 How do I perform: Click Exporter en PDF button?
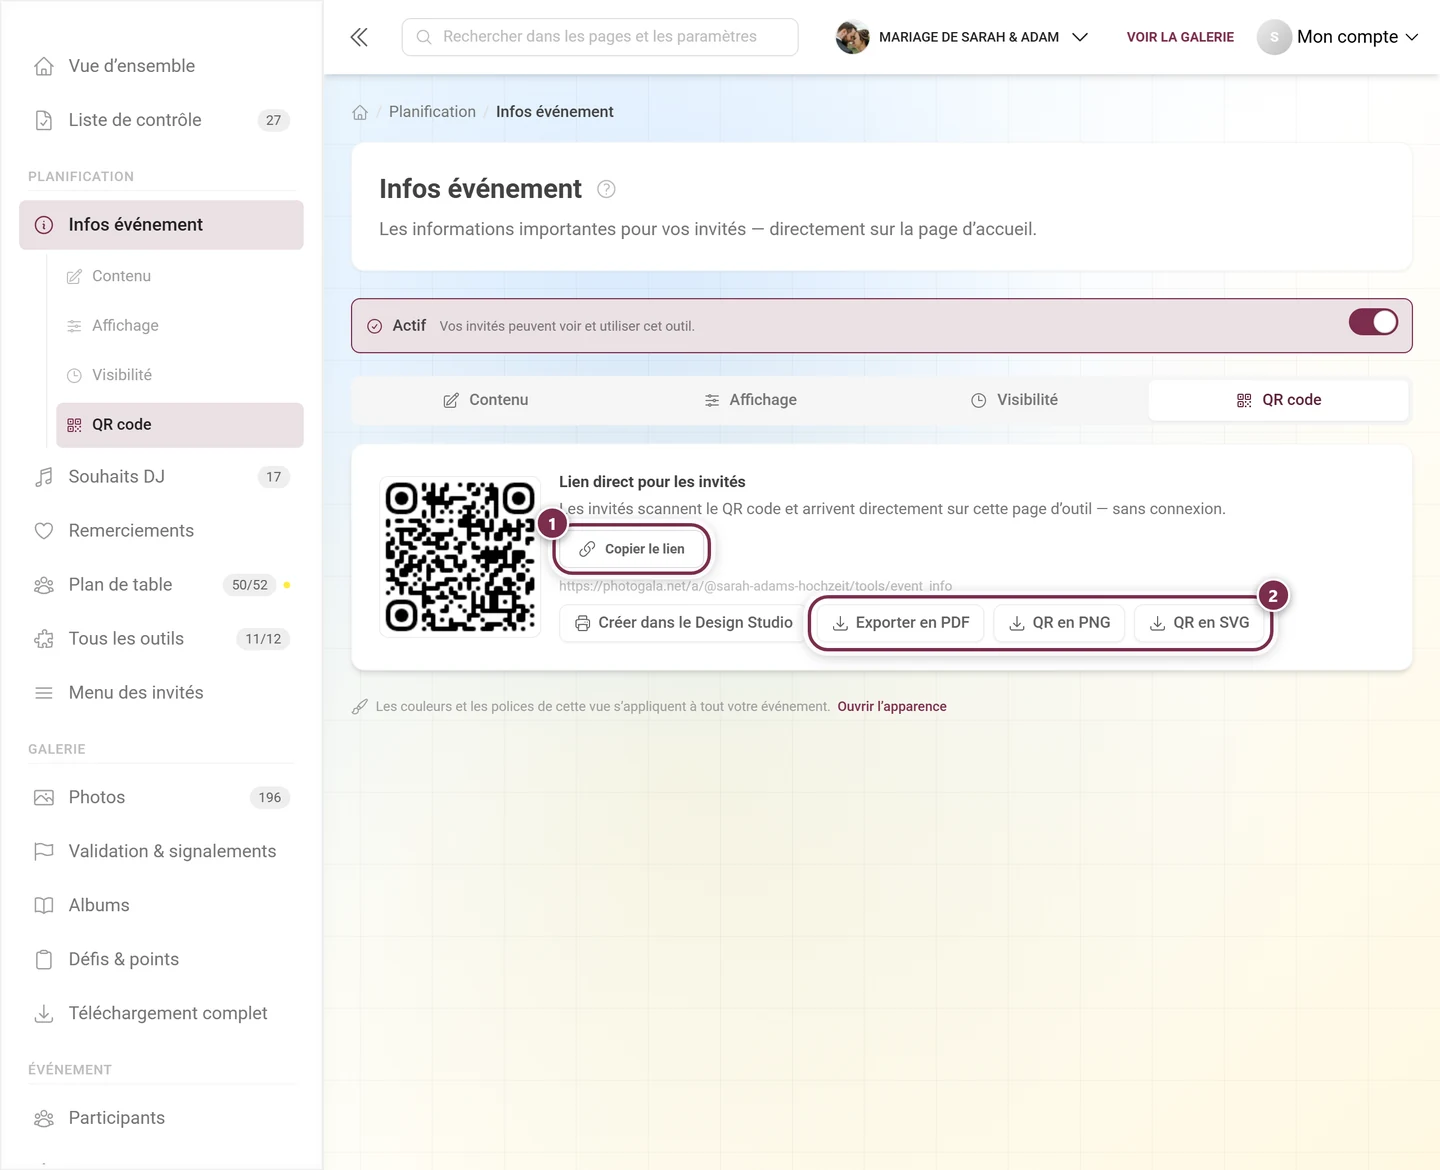point(901,623)
